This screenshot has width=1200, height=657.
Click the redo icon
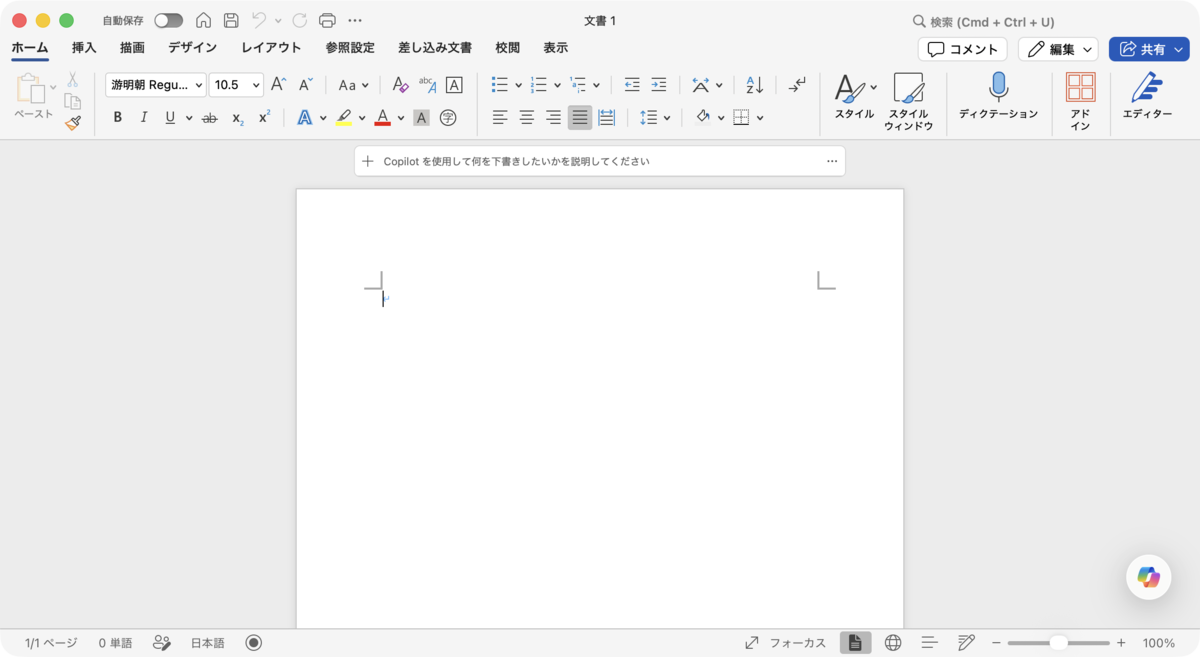(x=299, y=21)
